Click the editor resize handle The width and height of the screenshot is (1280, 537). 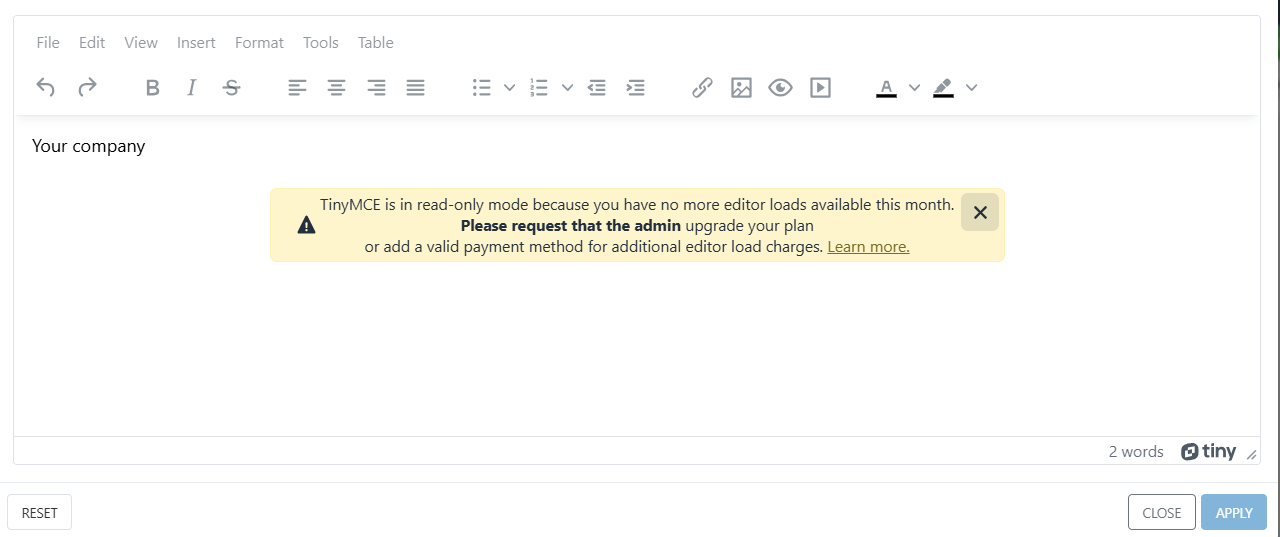(x=1251, y=454)
